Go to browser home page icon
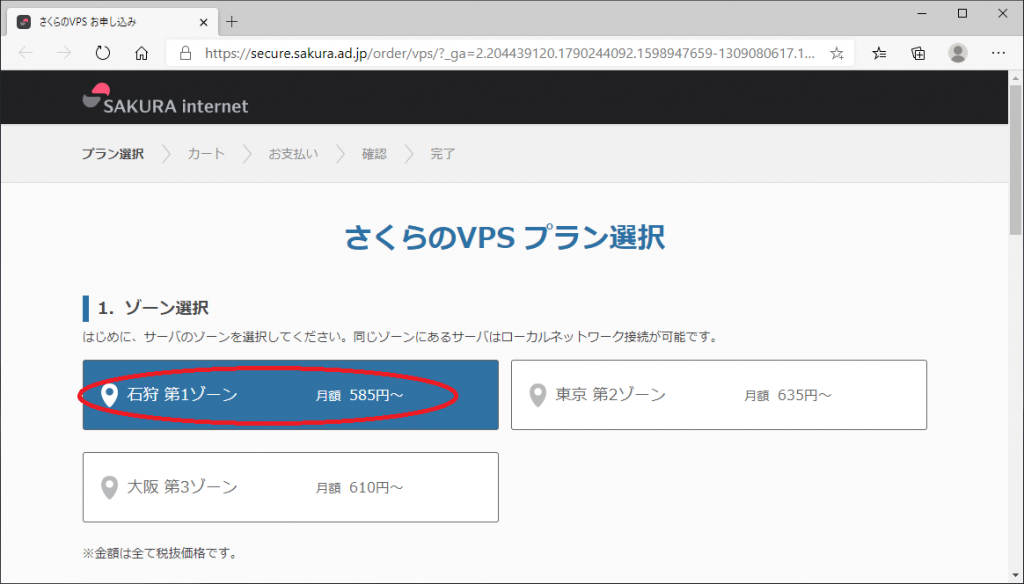This screenshot has height=584, width=1024. click(x=142, y=53)
